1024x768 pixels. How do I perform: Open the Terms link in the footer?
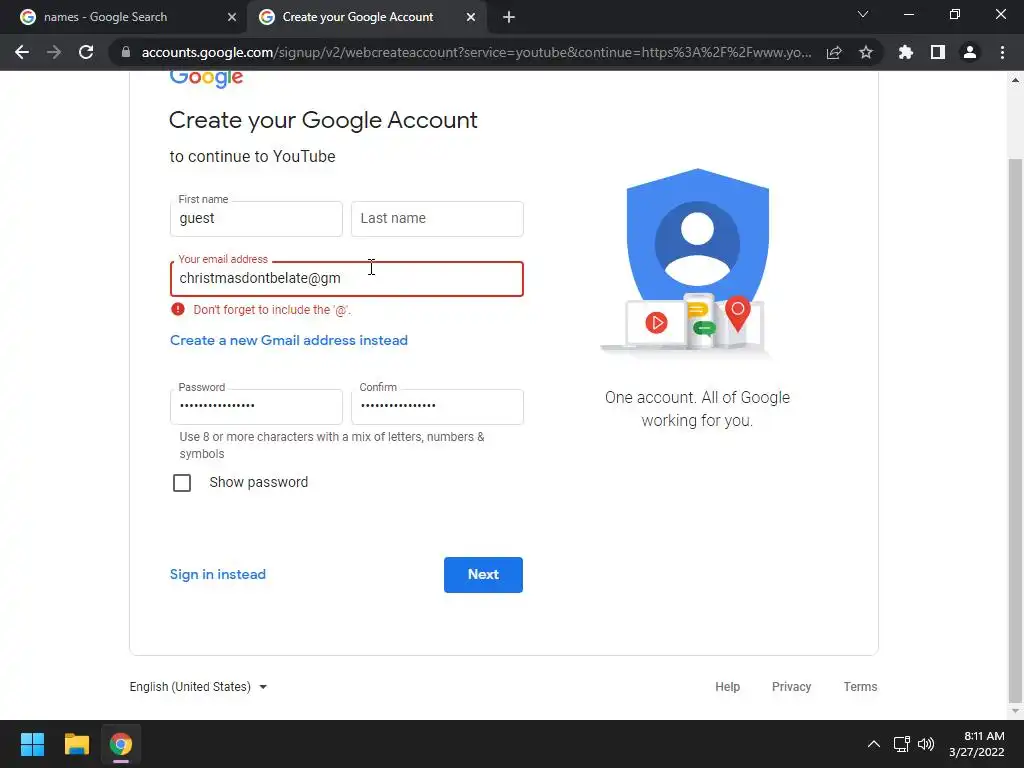pos(860,686)
